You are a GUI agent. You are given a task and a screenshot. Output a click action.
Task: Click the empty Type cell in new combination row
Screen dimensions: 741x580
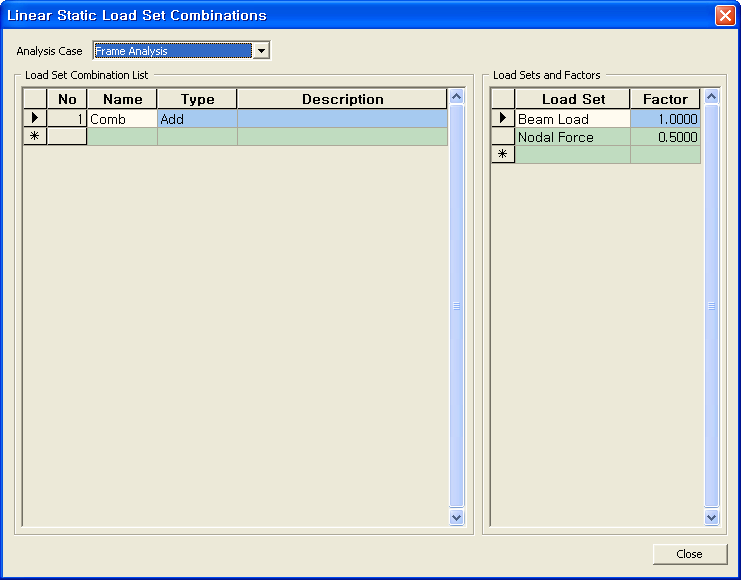tap(197, 137)
